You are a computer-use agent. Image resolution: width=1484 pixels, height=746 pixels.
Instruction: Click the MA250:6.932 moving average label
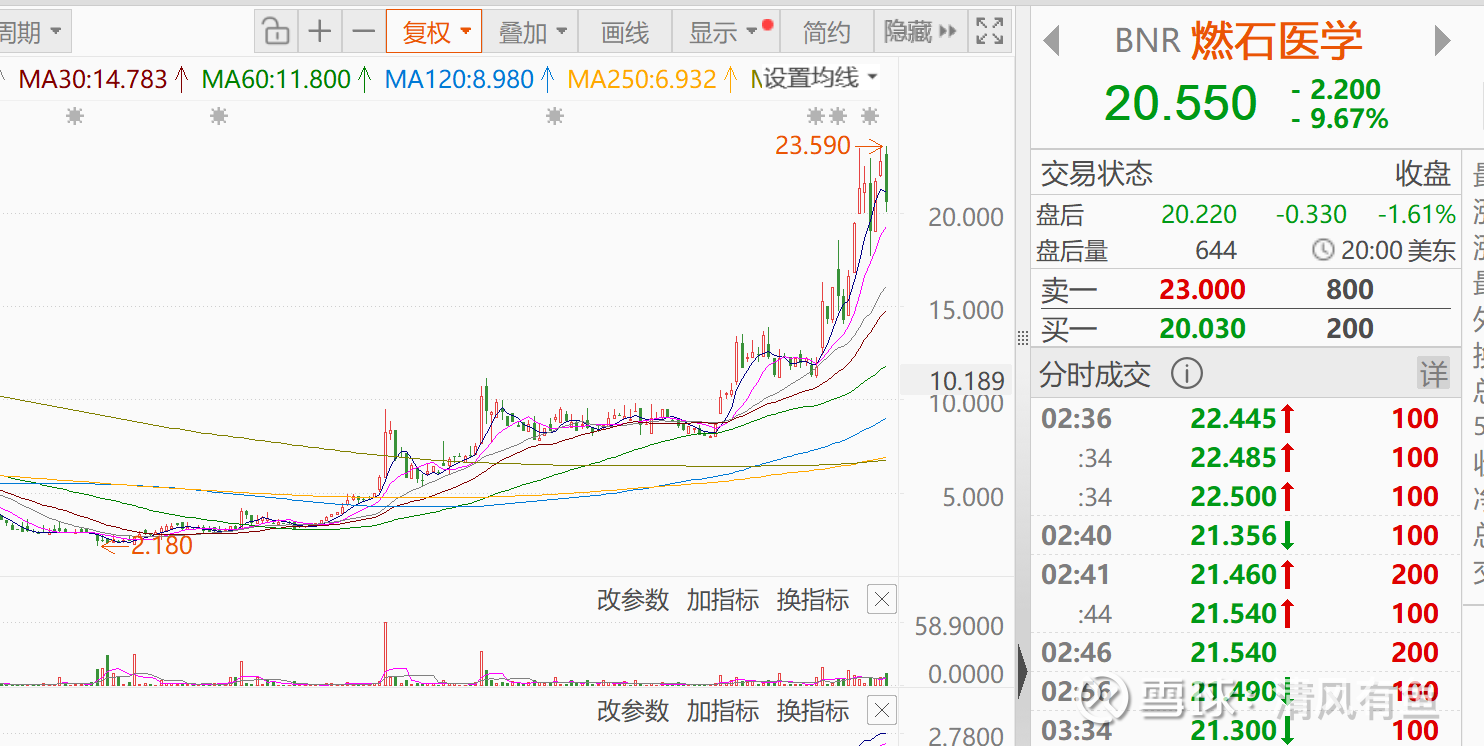pyautogui.click(x=642, y=79)
